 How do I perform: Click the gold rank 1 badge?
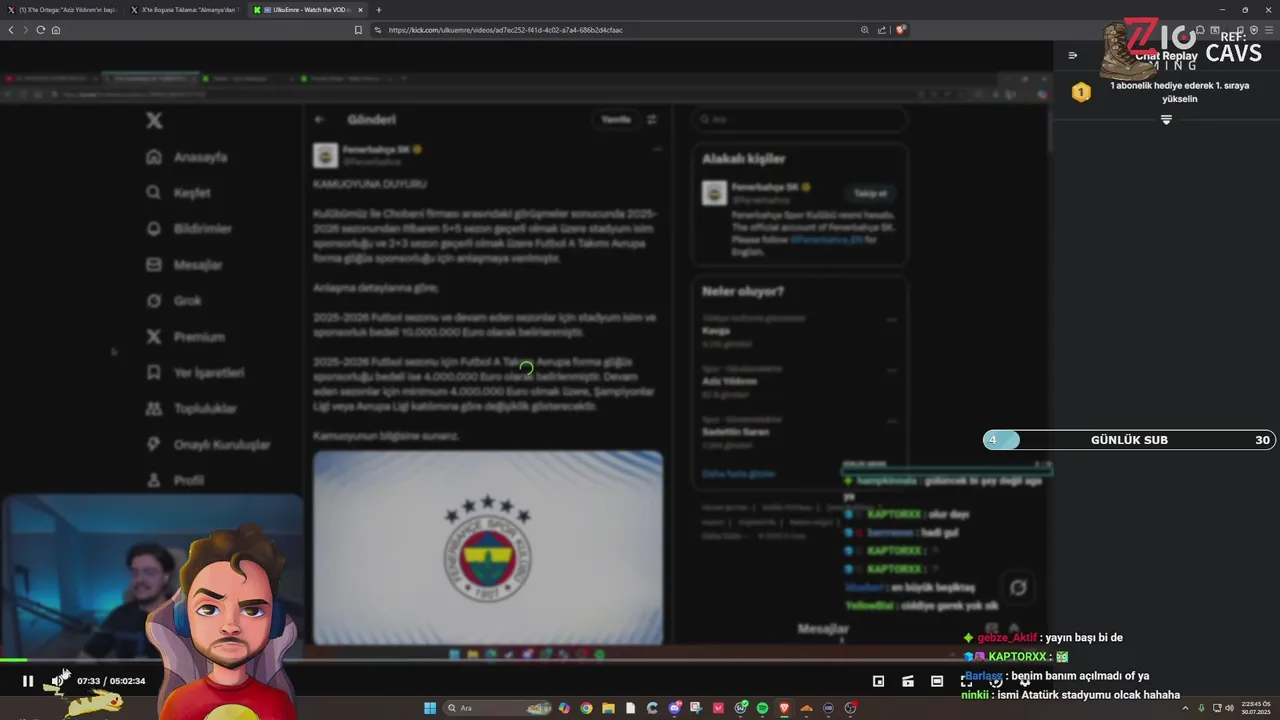(x=1081, y=92)
